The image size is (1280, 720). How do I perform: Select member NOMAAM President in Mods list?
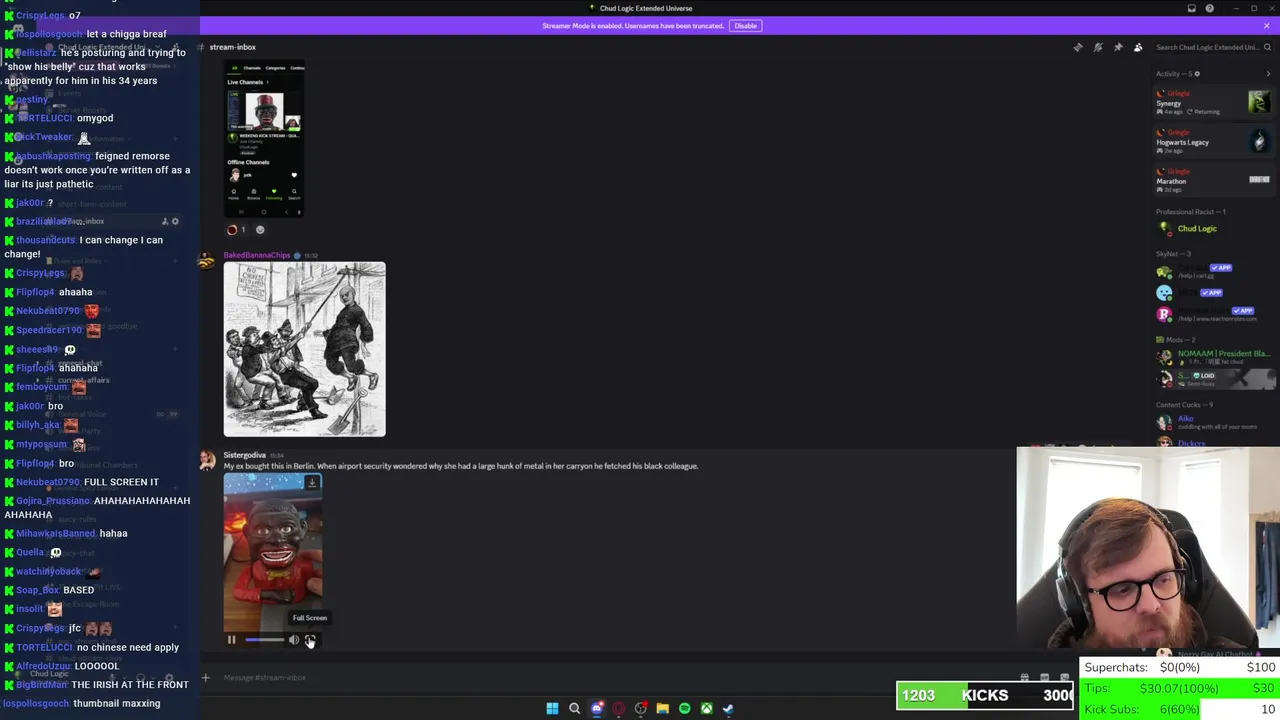pos(1213,355)
